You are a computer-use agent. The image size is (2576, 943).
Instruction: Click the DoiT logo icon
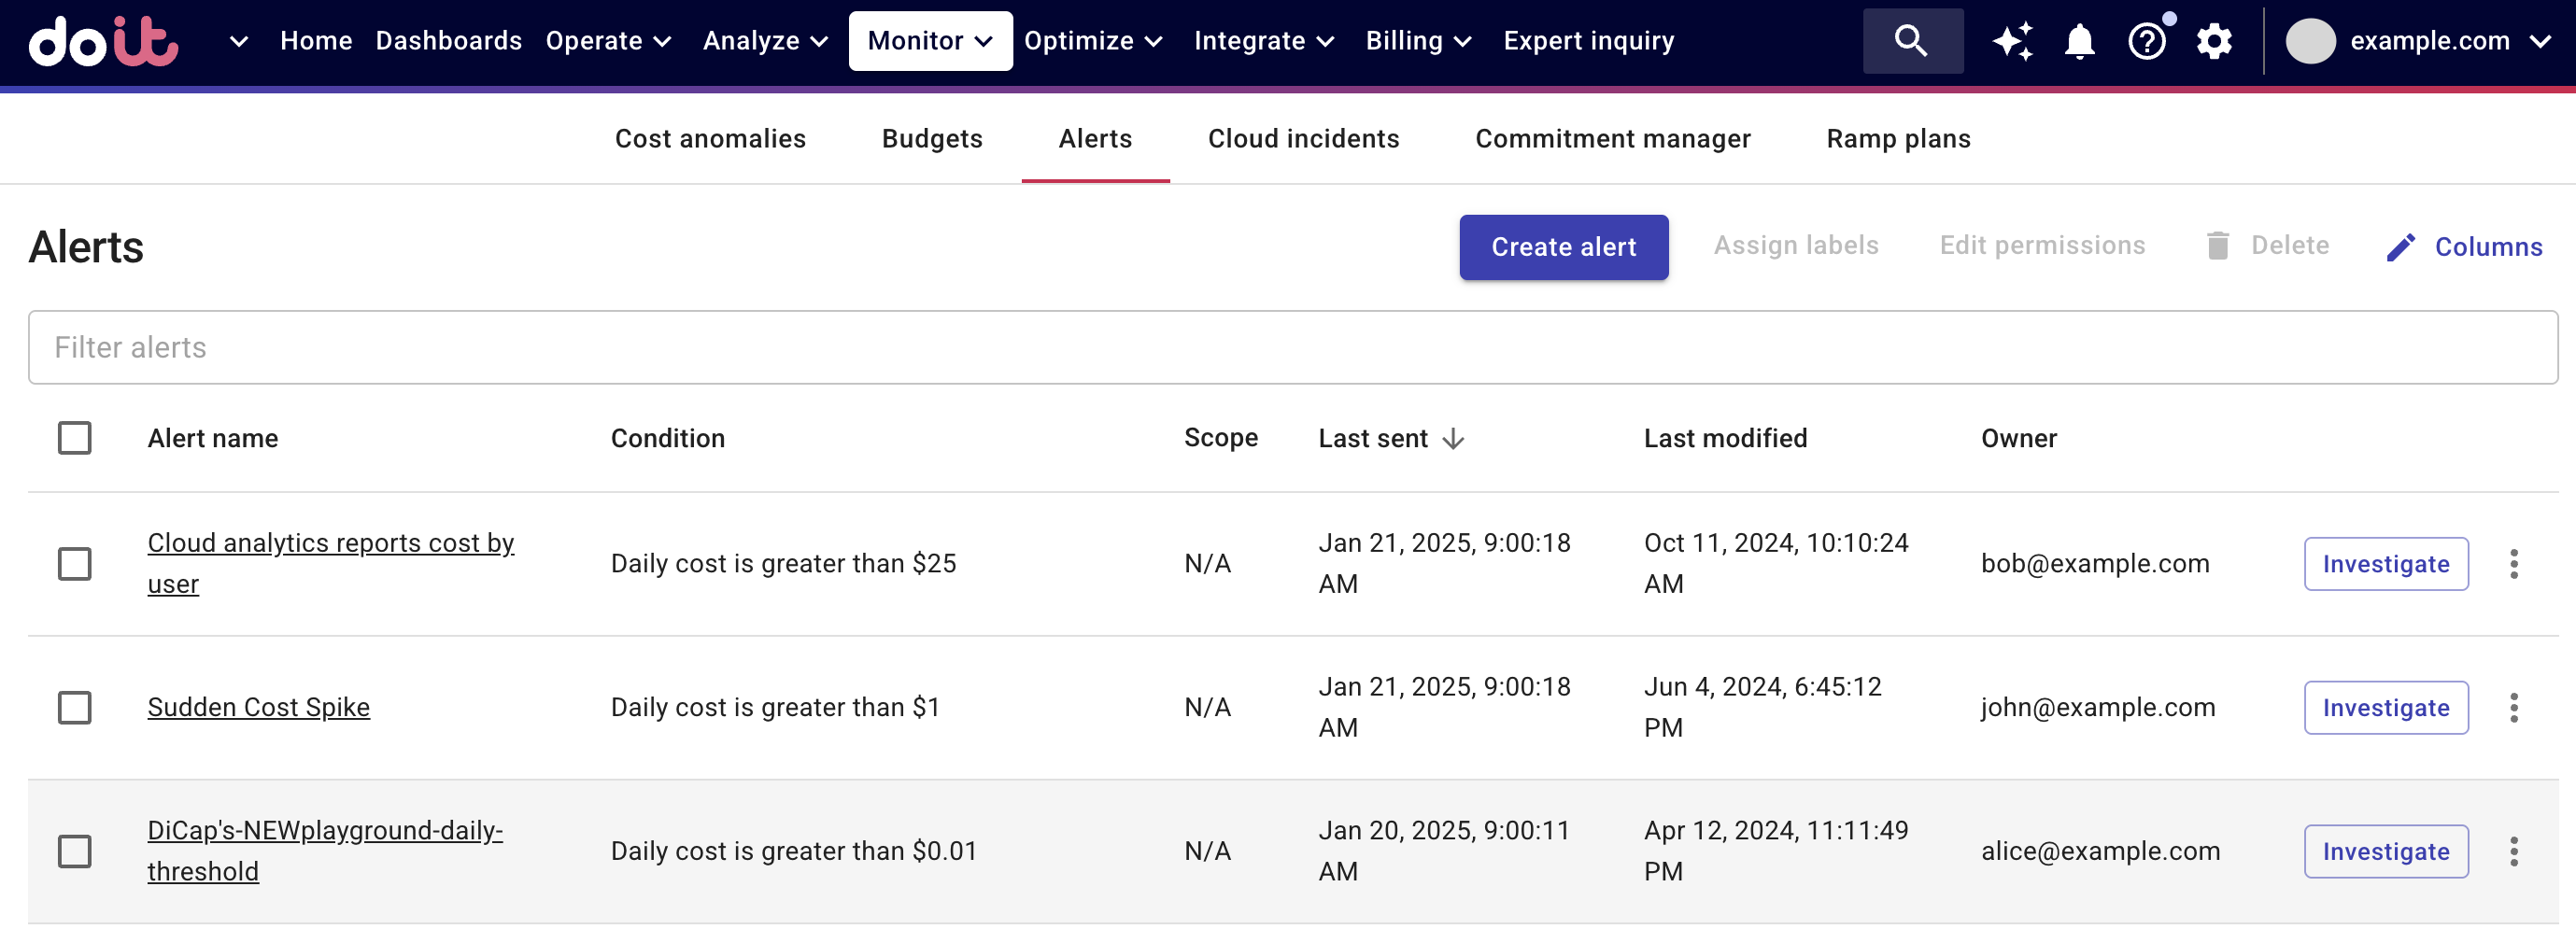pos(104,41)
